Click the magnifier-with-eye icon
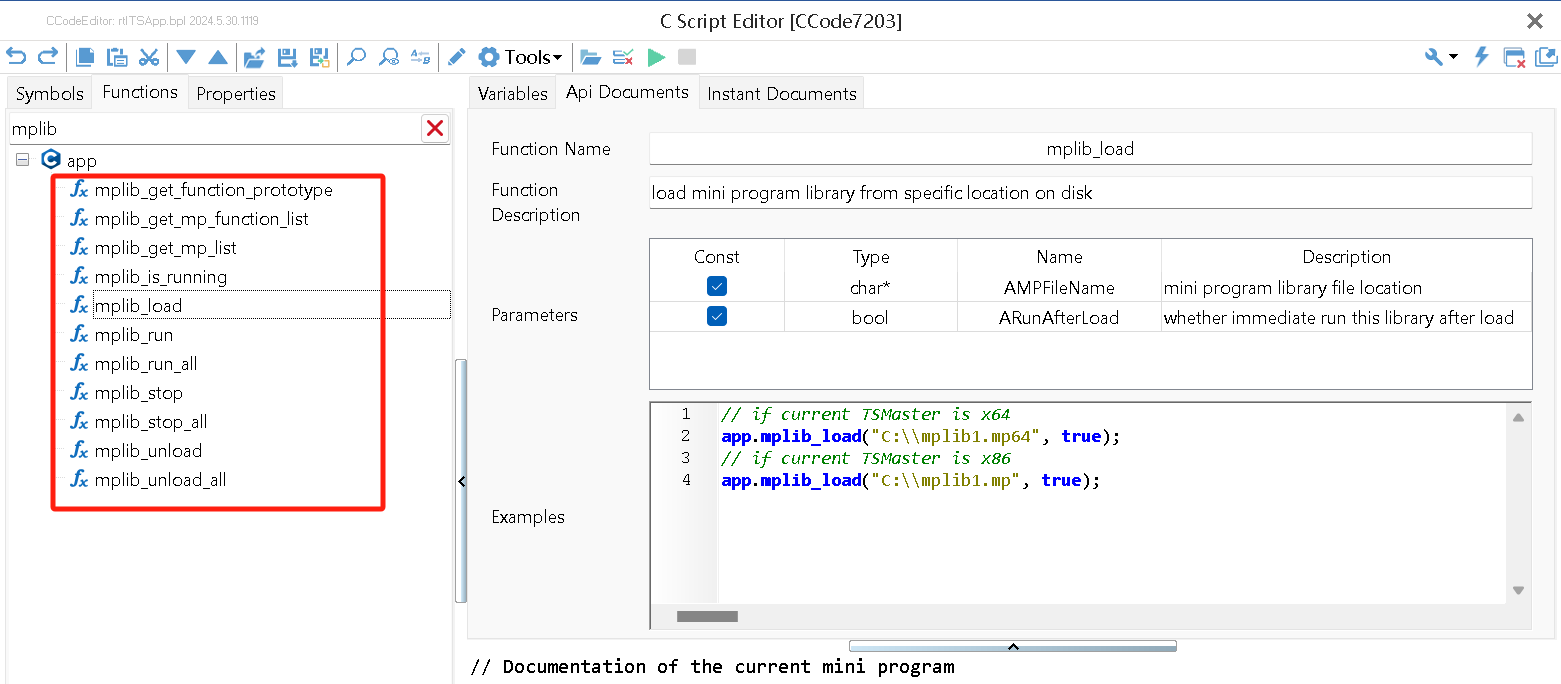Image resolution: width=1561 pixels, height=684 pixels. tap(389, 57)
